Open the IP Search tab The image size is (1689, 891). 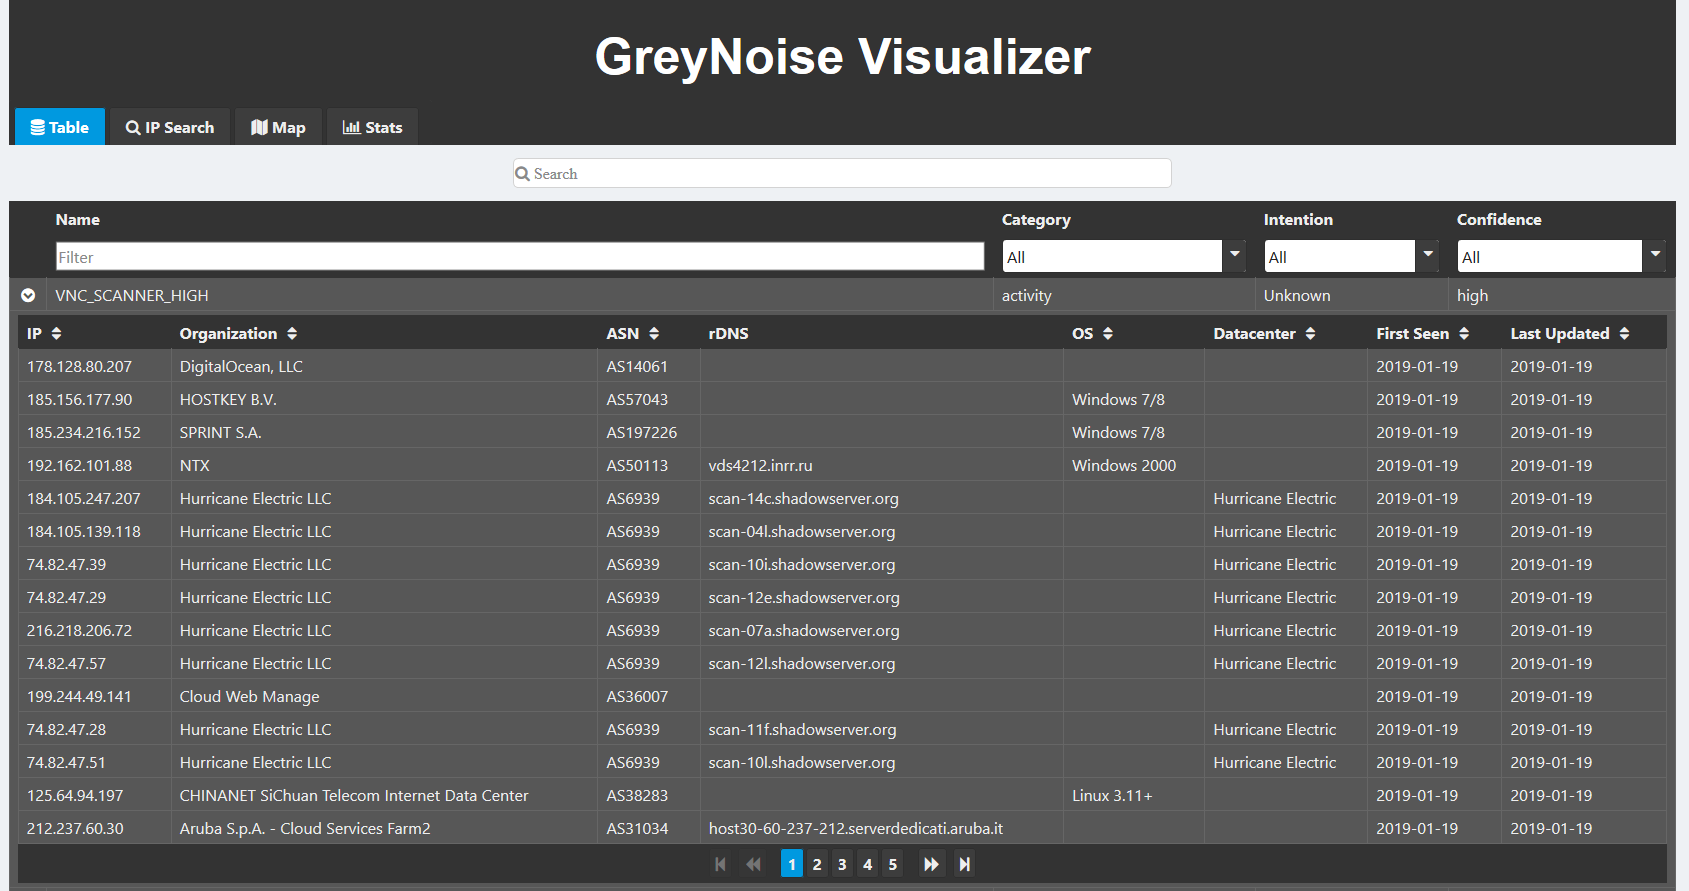[x=170, y=127]
